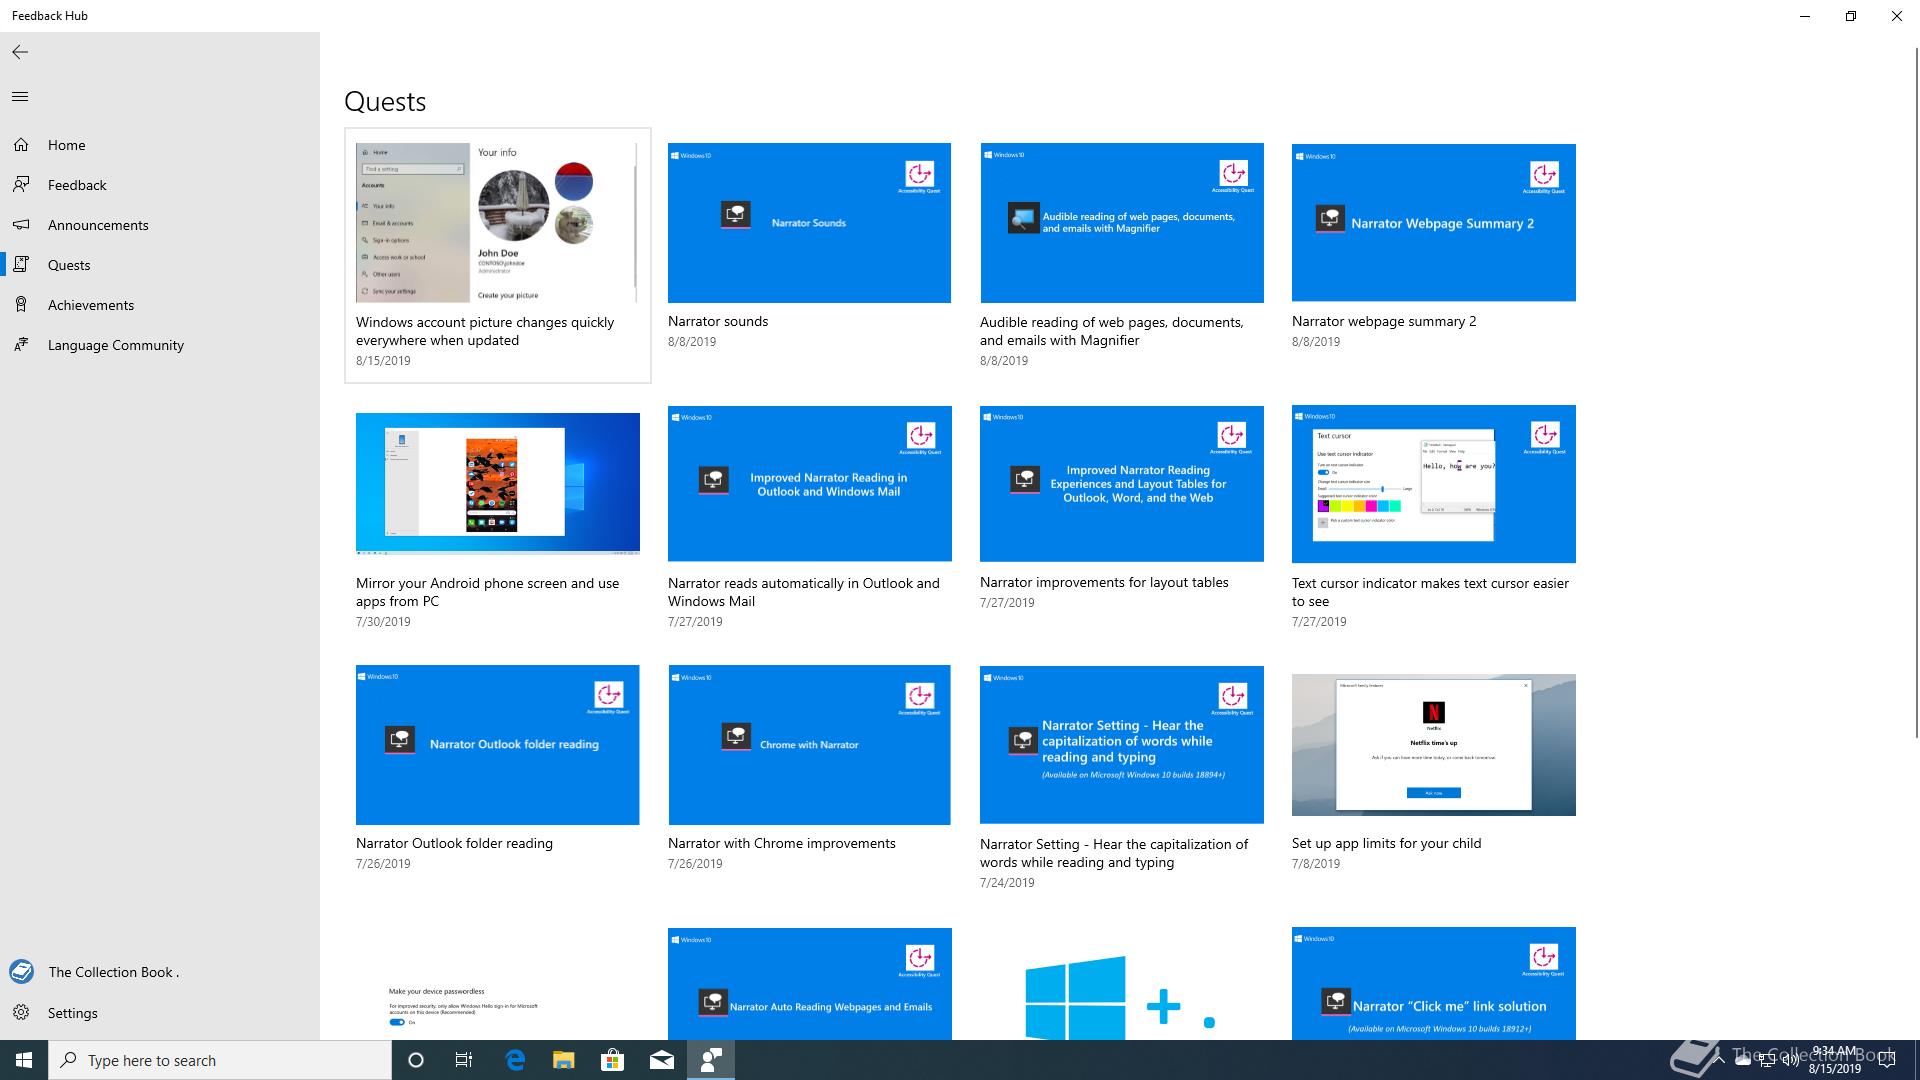Image resolution: width=1920 pixels, height=1080 pixels.
Task: Launch Microsoft Edge from taskbar
Action: click(x=515, y=1060)
